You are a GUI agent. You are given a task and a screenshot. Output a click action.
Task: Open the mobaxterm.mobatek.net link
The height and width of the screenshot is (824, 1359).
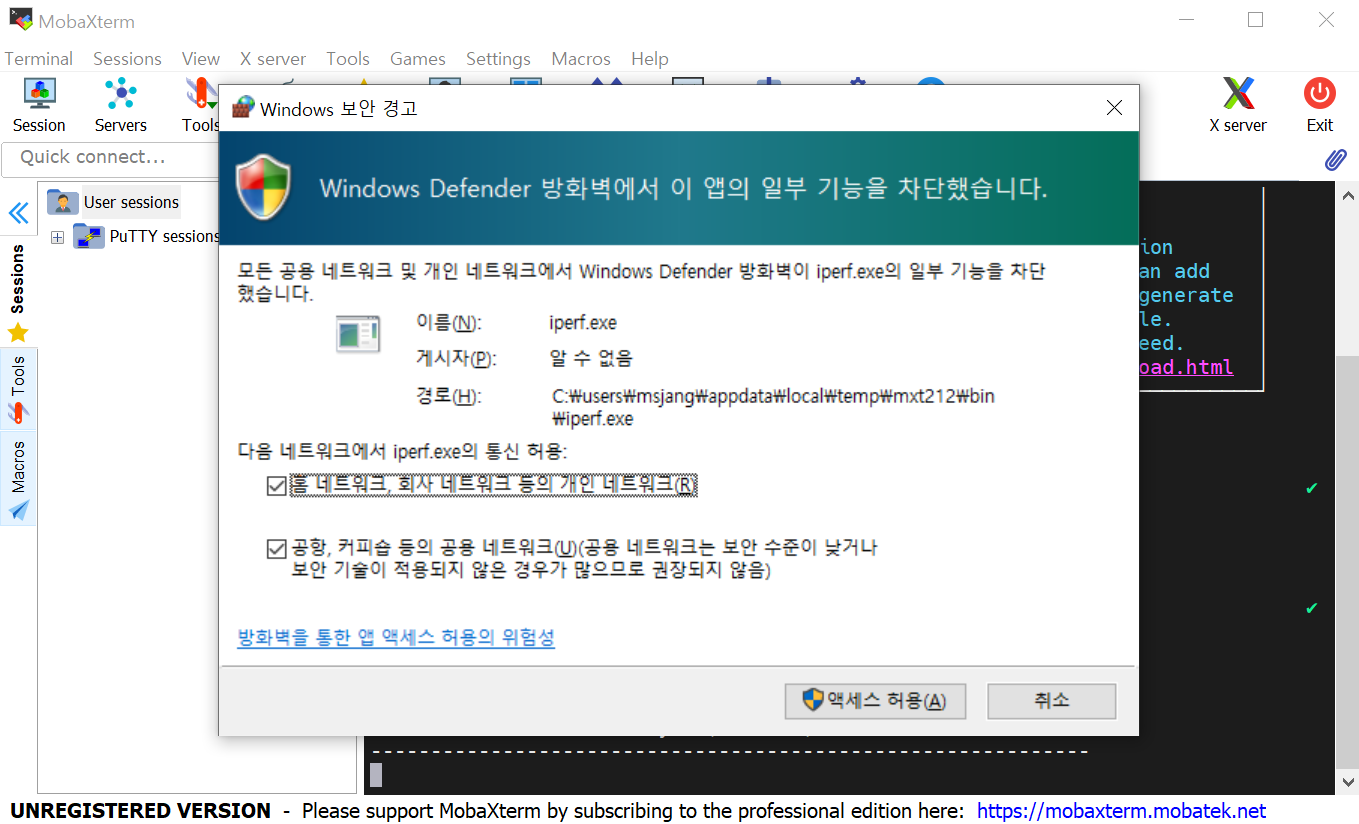(1121, 811)
